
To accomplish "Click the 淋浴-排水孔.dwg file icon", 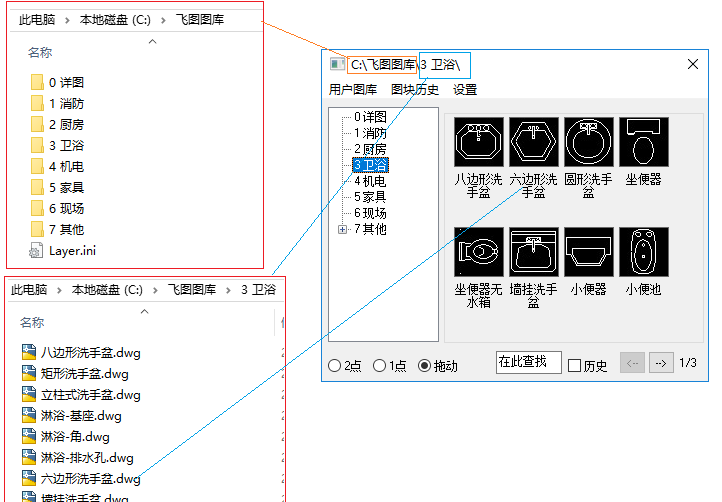I will 29,457.
